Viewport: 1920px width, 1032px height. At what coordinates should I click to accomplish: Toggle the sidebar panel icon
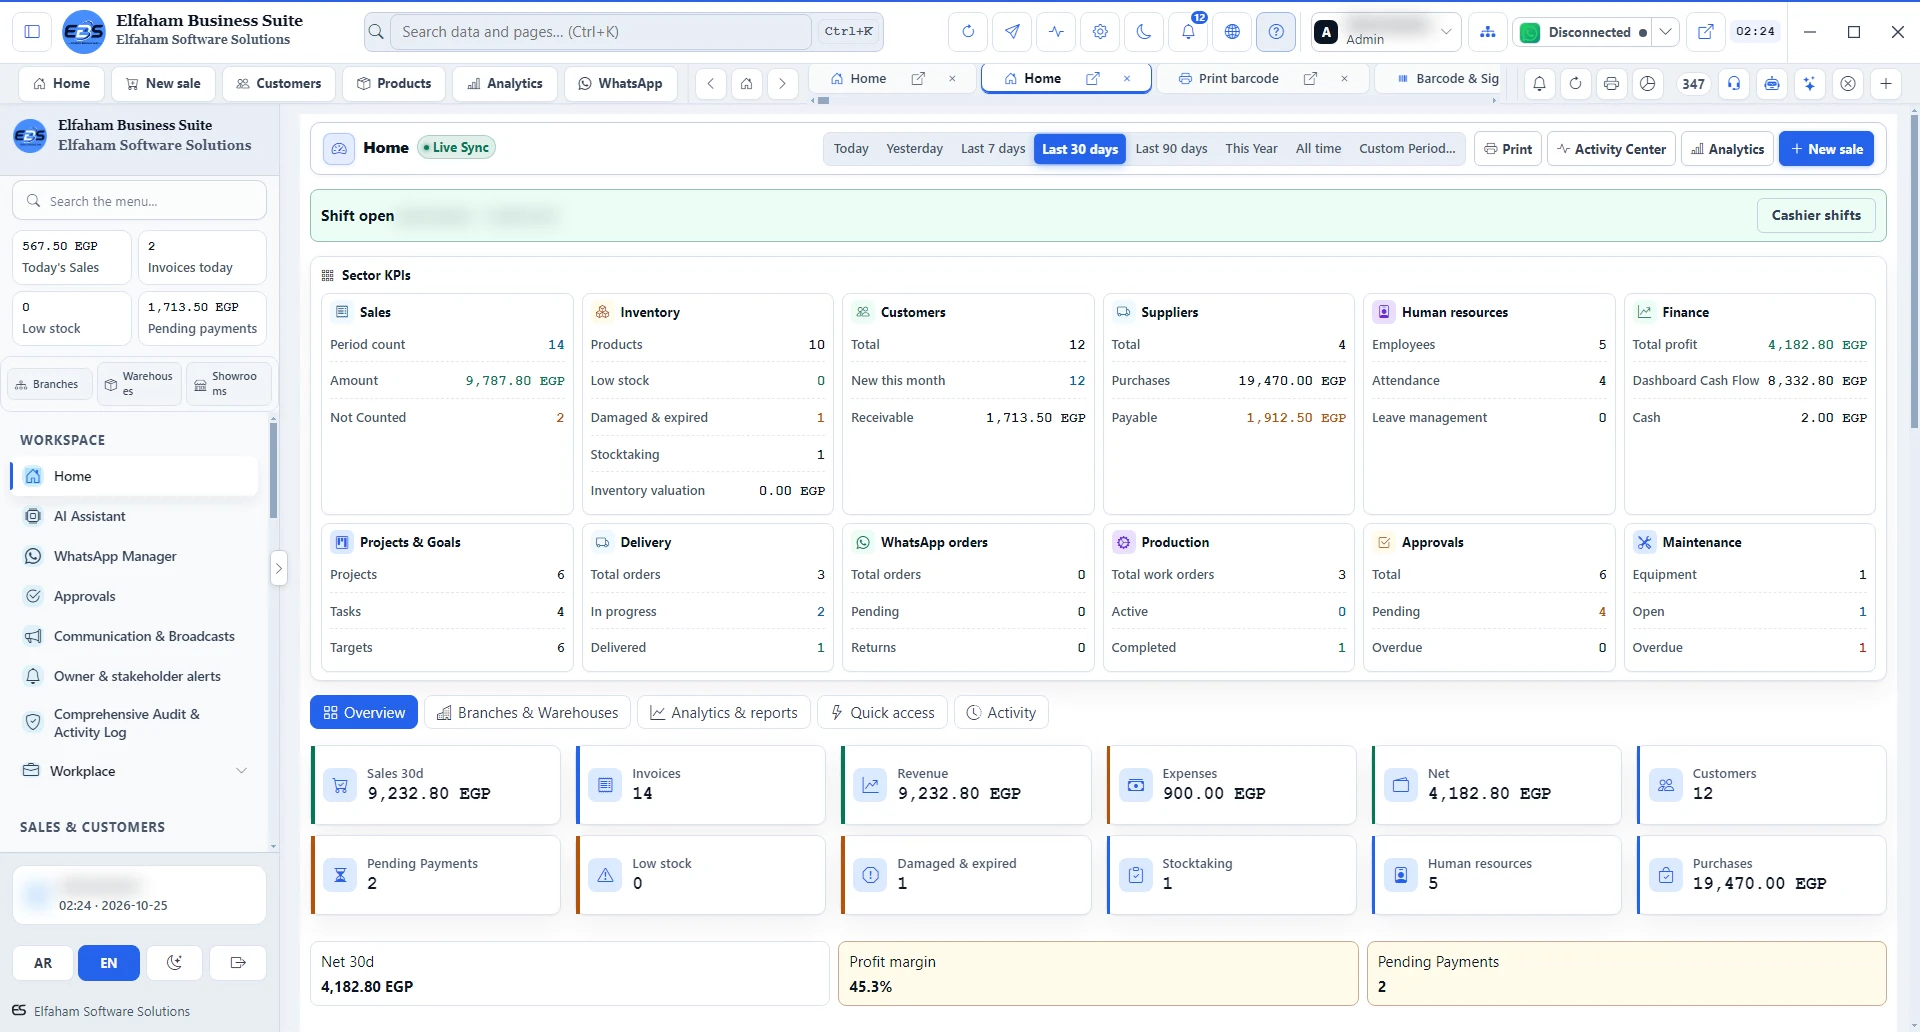[32, 32]
